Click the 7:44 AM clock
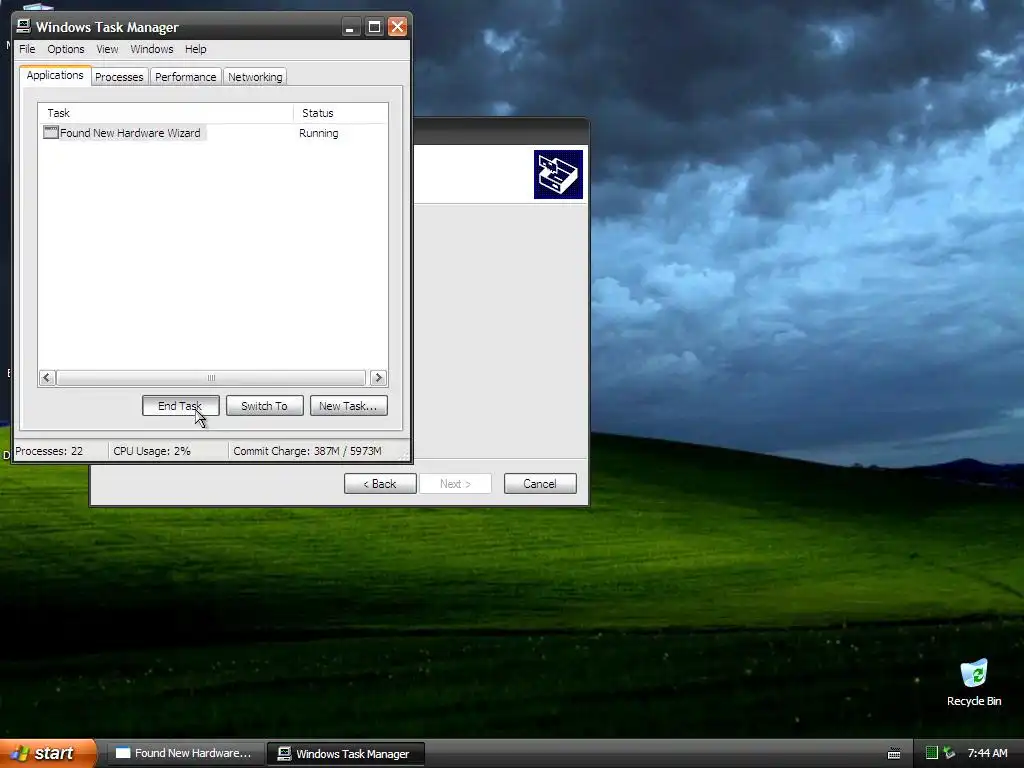 (x=987, y=753)
